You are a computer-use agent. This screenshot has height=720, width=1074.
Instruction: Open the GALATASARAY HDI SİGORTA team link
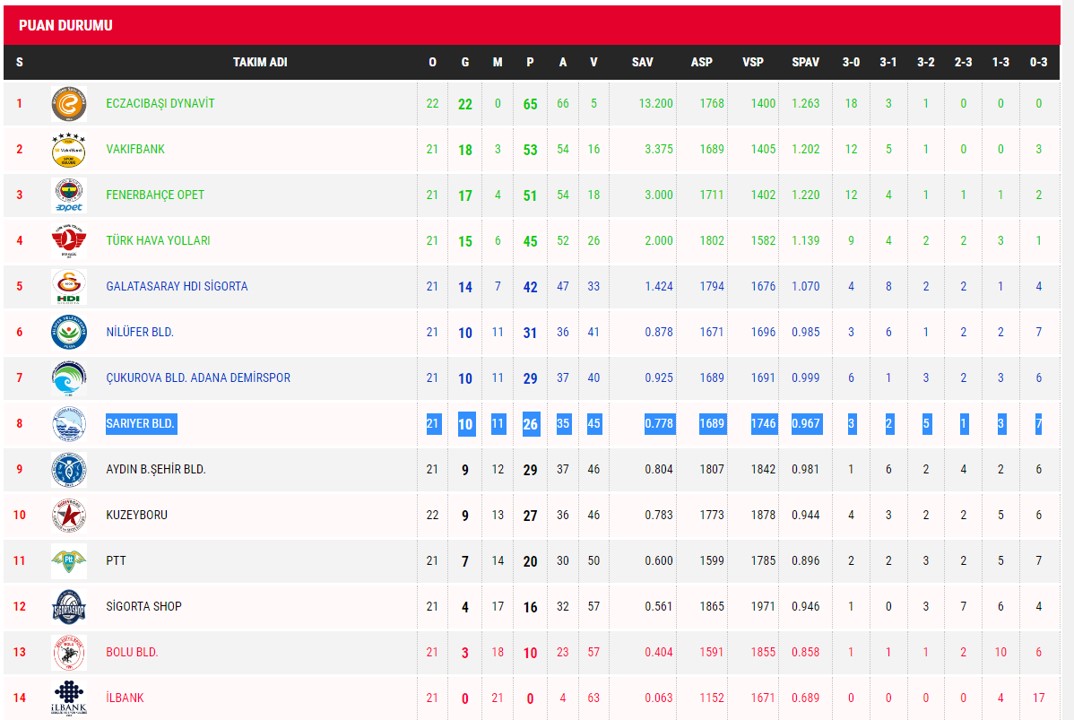tap(177, 286)
